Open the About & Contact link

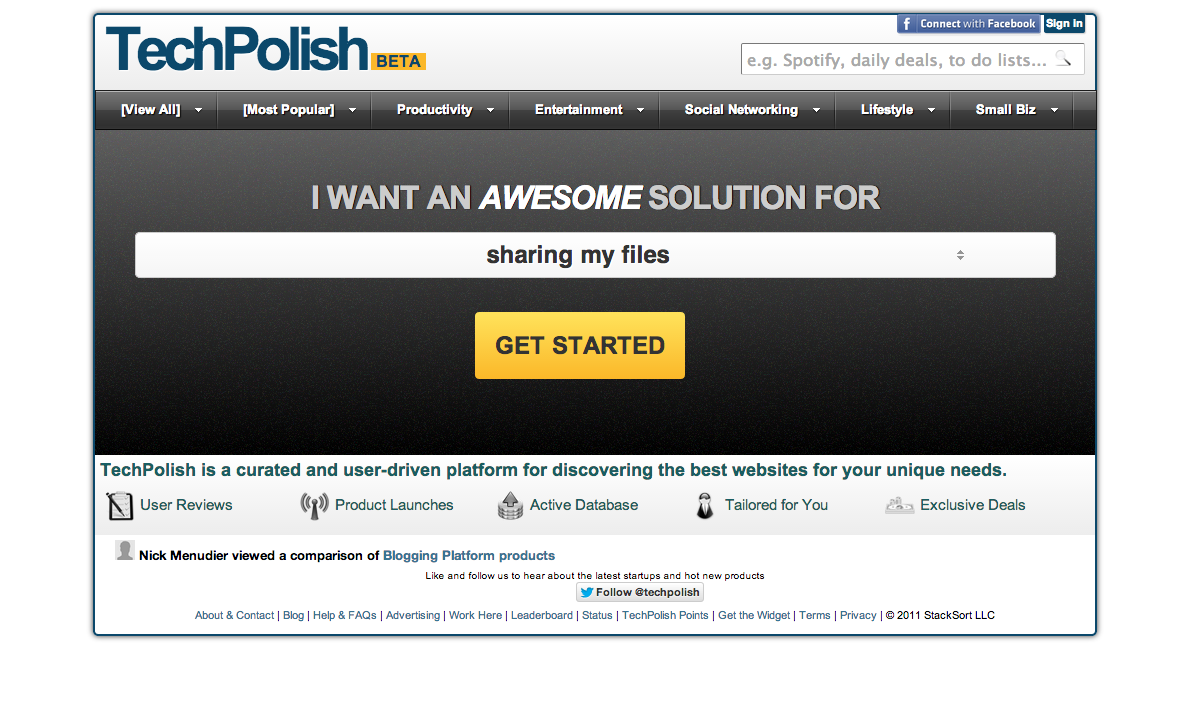pyautogui.click(x=234, y=616)
